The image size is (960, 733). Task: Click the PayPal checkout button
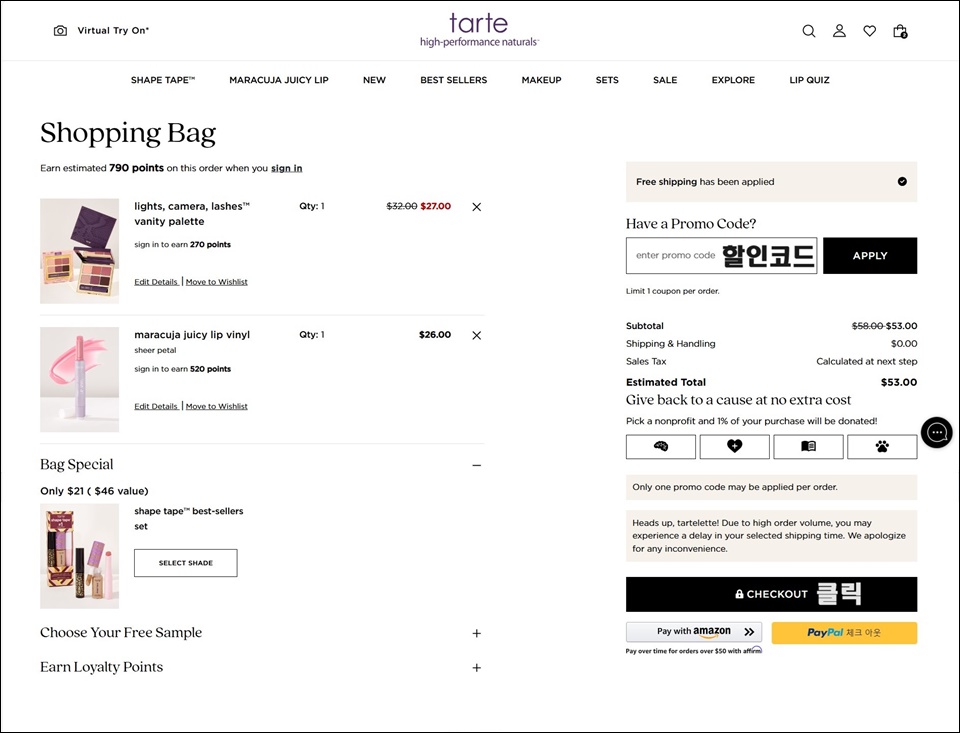click(844, 633)
